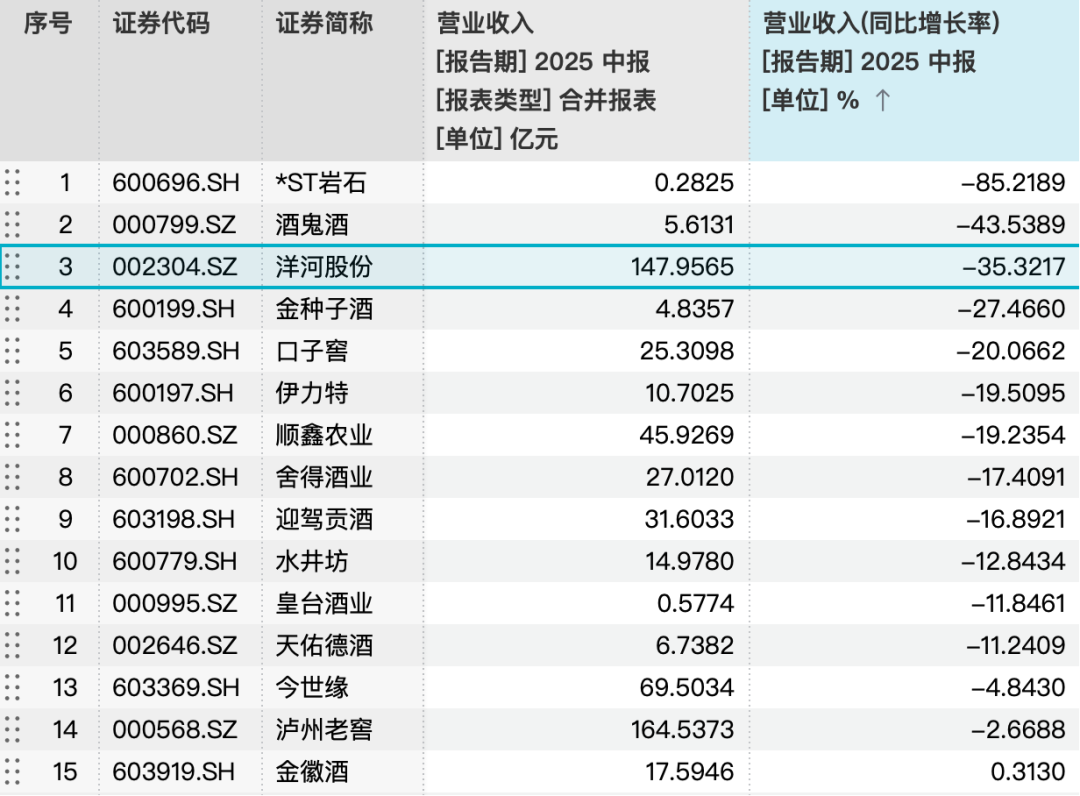Click the 证券代码 column header
This screenshot has height=796, width=1080.
161,24
